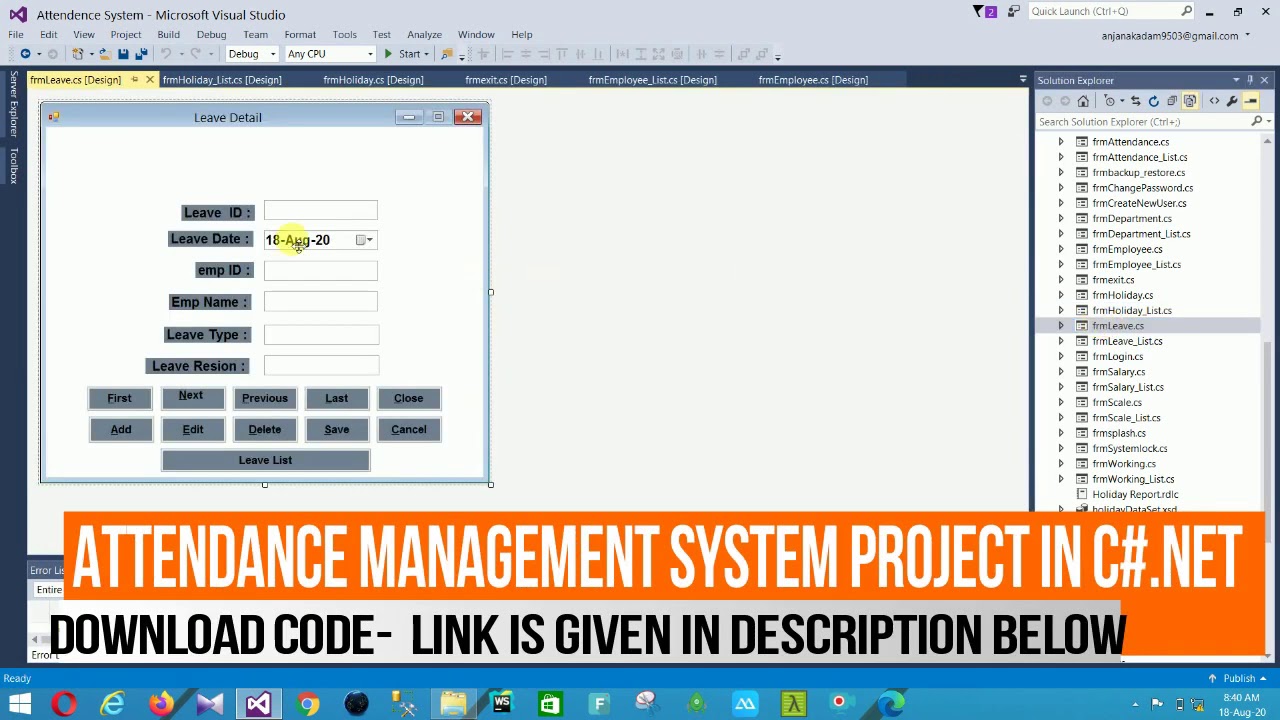The width and height of the screenshot is (1280, 720).
Task: Click the Emp Name text field
Action: pos(321,302)
